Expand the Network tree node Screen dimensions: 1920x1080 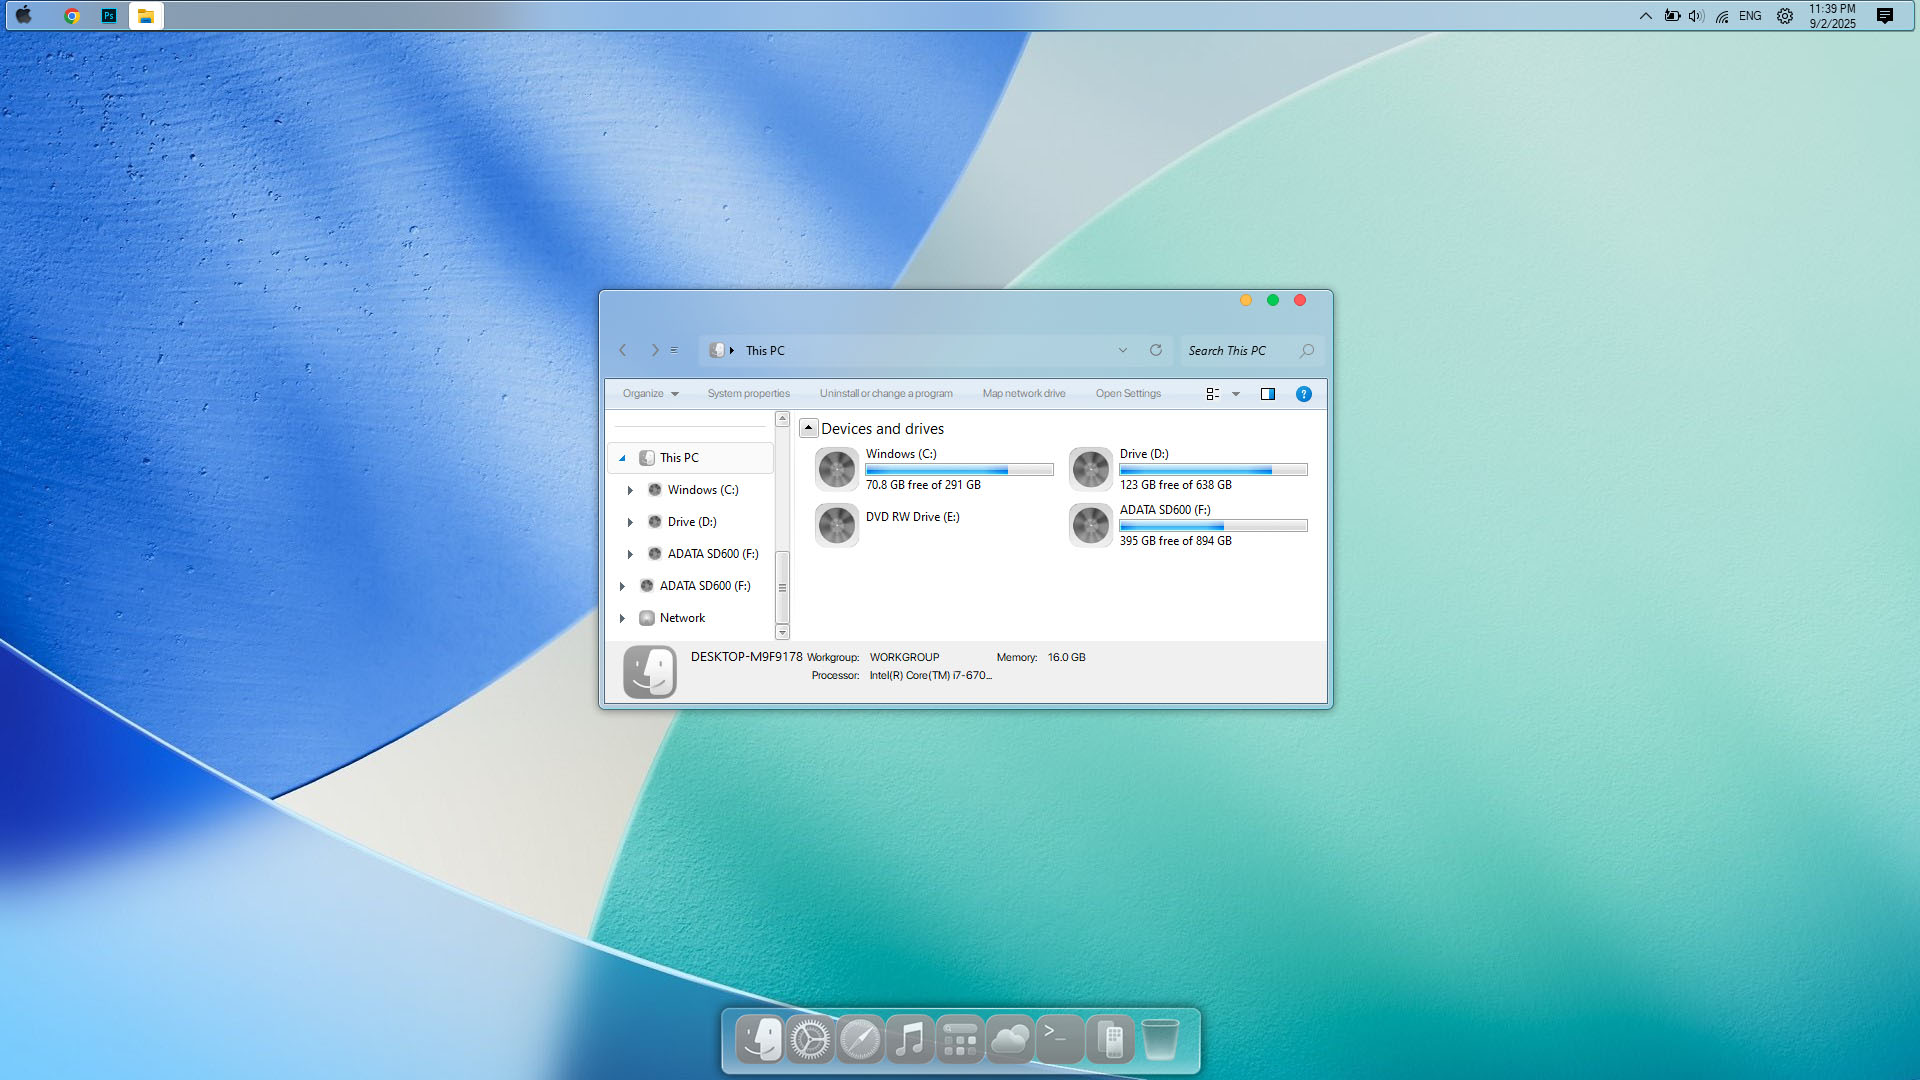point(622,618)
